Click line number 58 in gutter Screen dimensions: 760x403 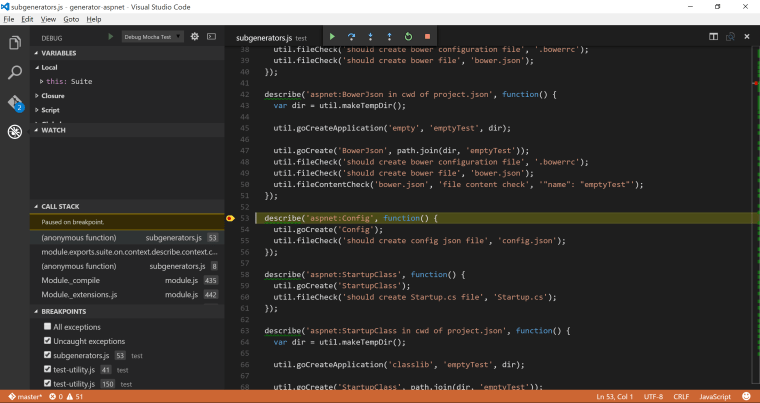(245, 274)
